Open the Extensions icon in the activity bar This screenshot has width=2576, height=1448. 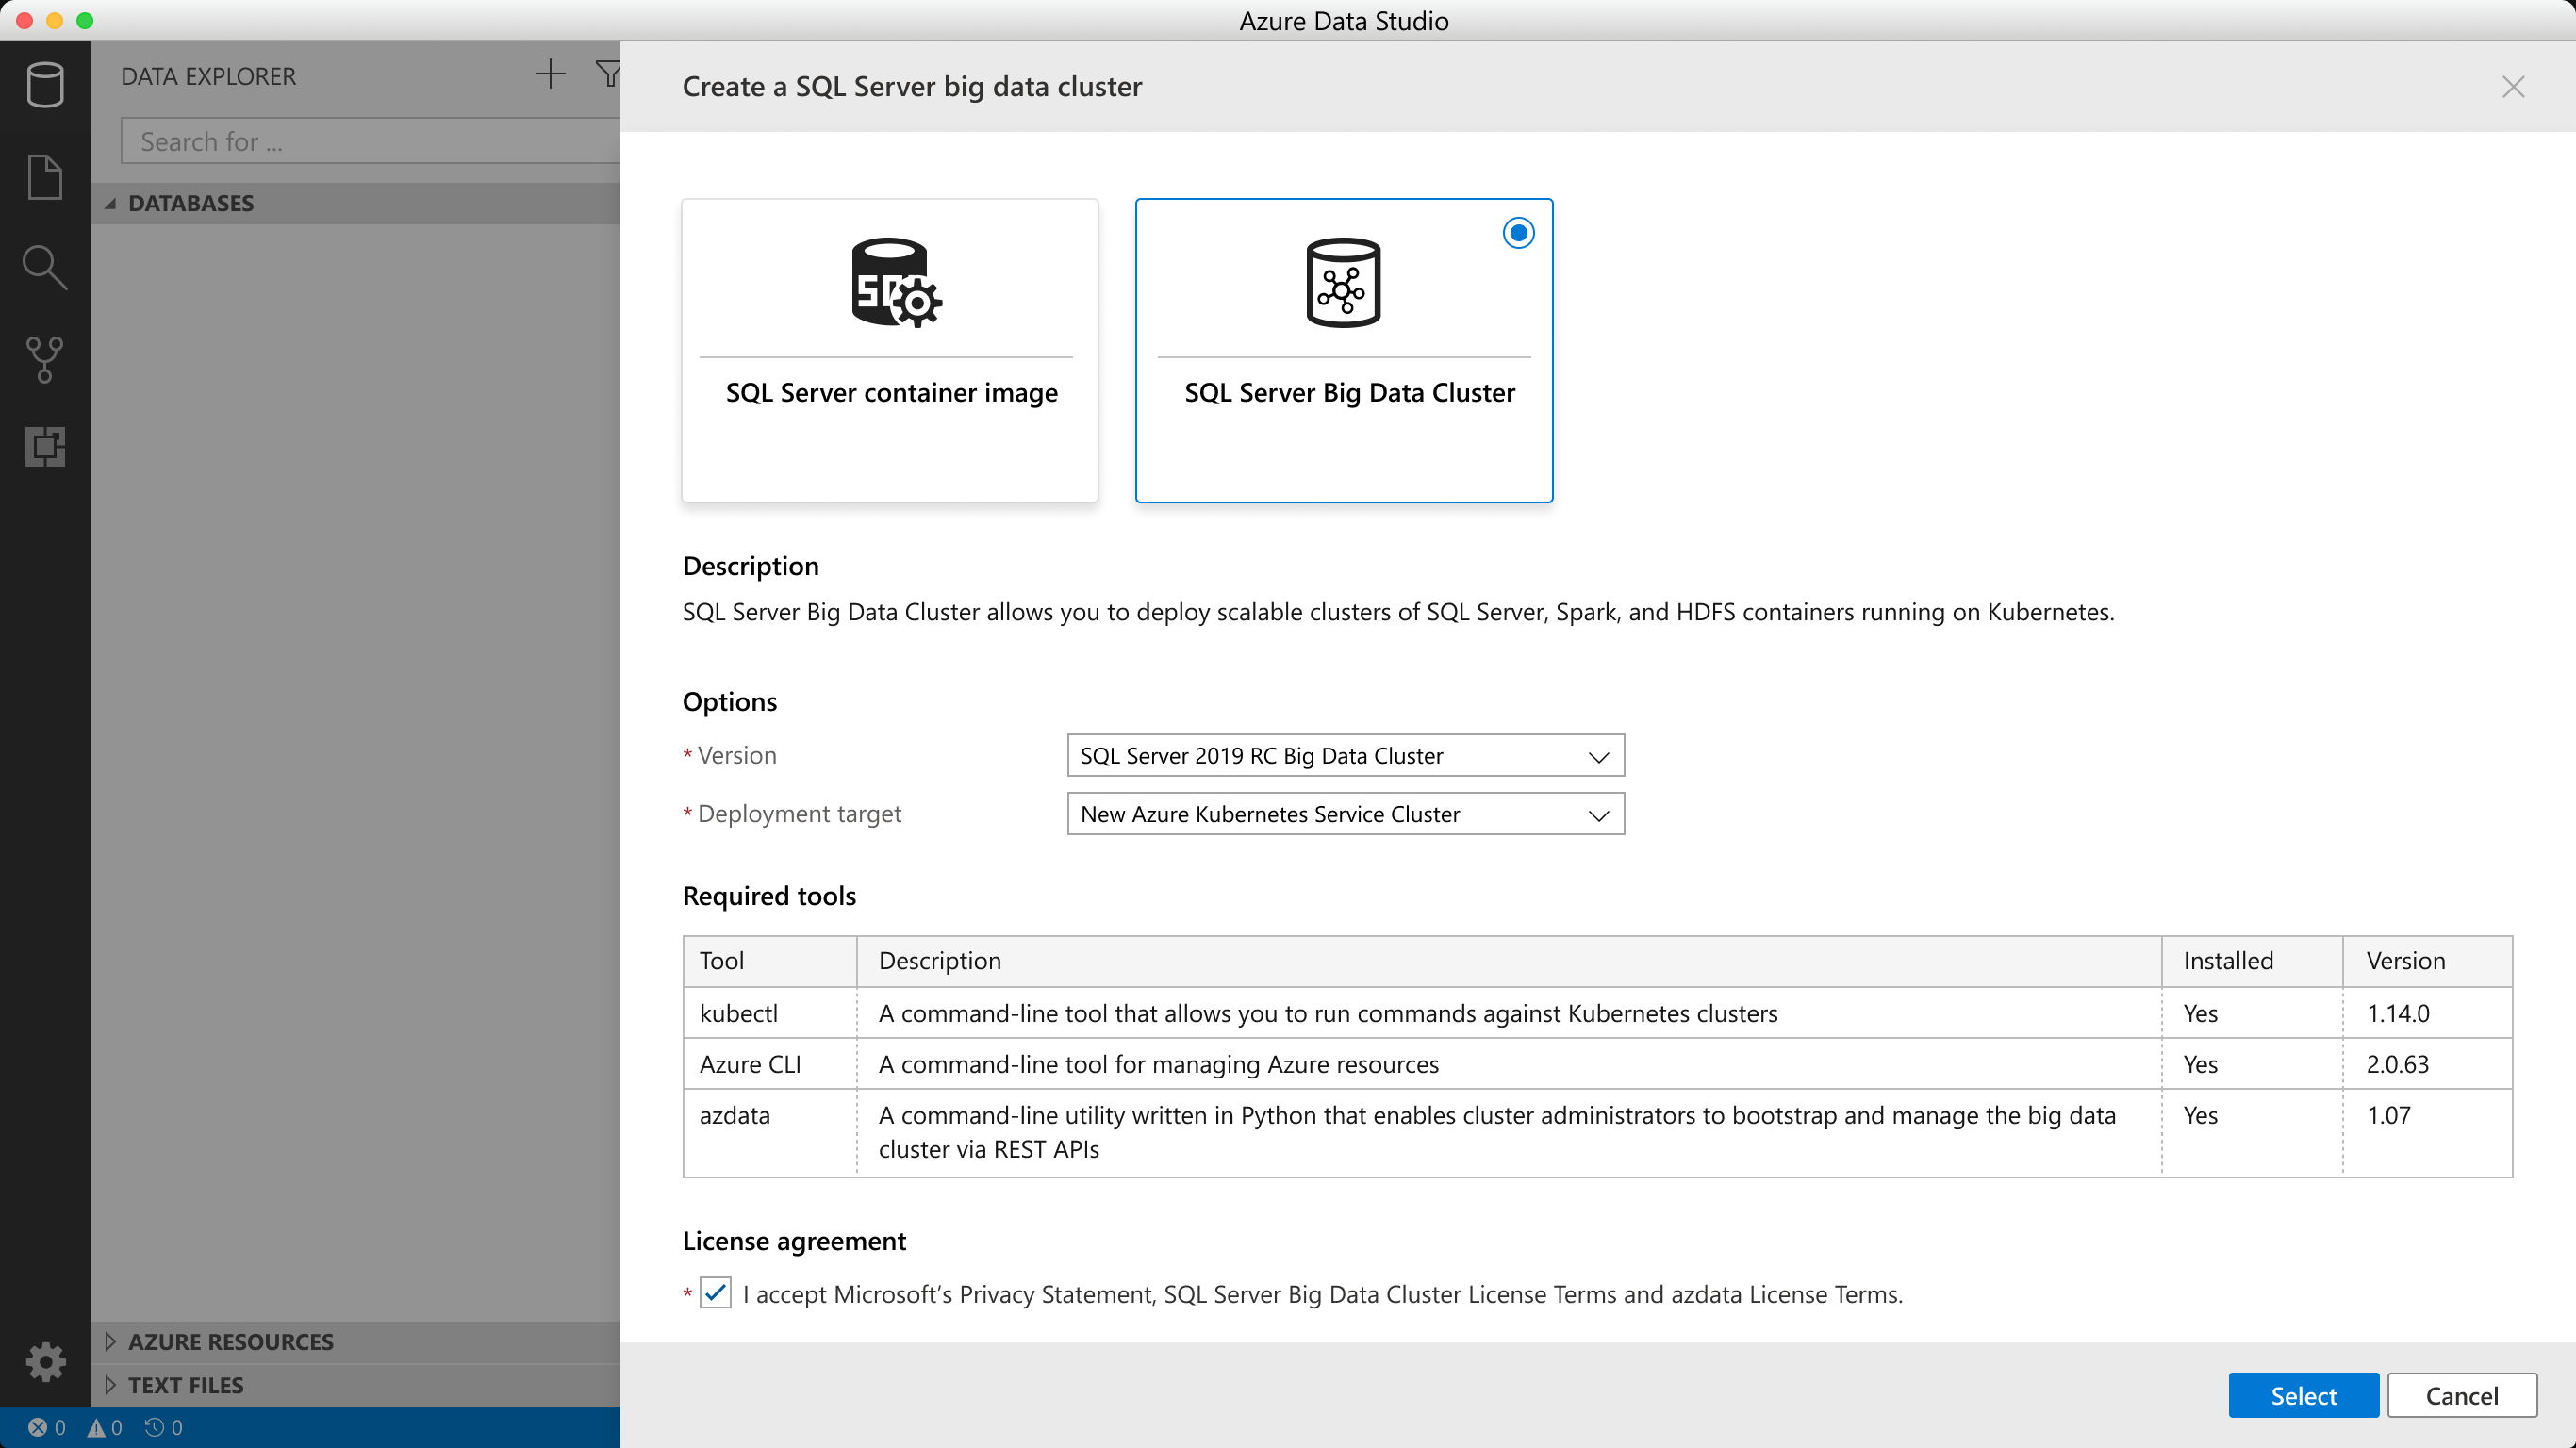point(45,447)
